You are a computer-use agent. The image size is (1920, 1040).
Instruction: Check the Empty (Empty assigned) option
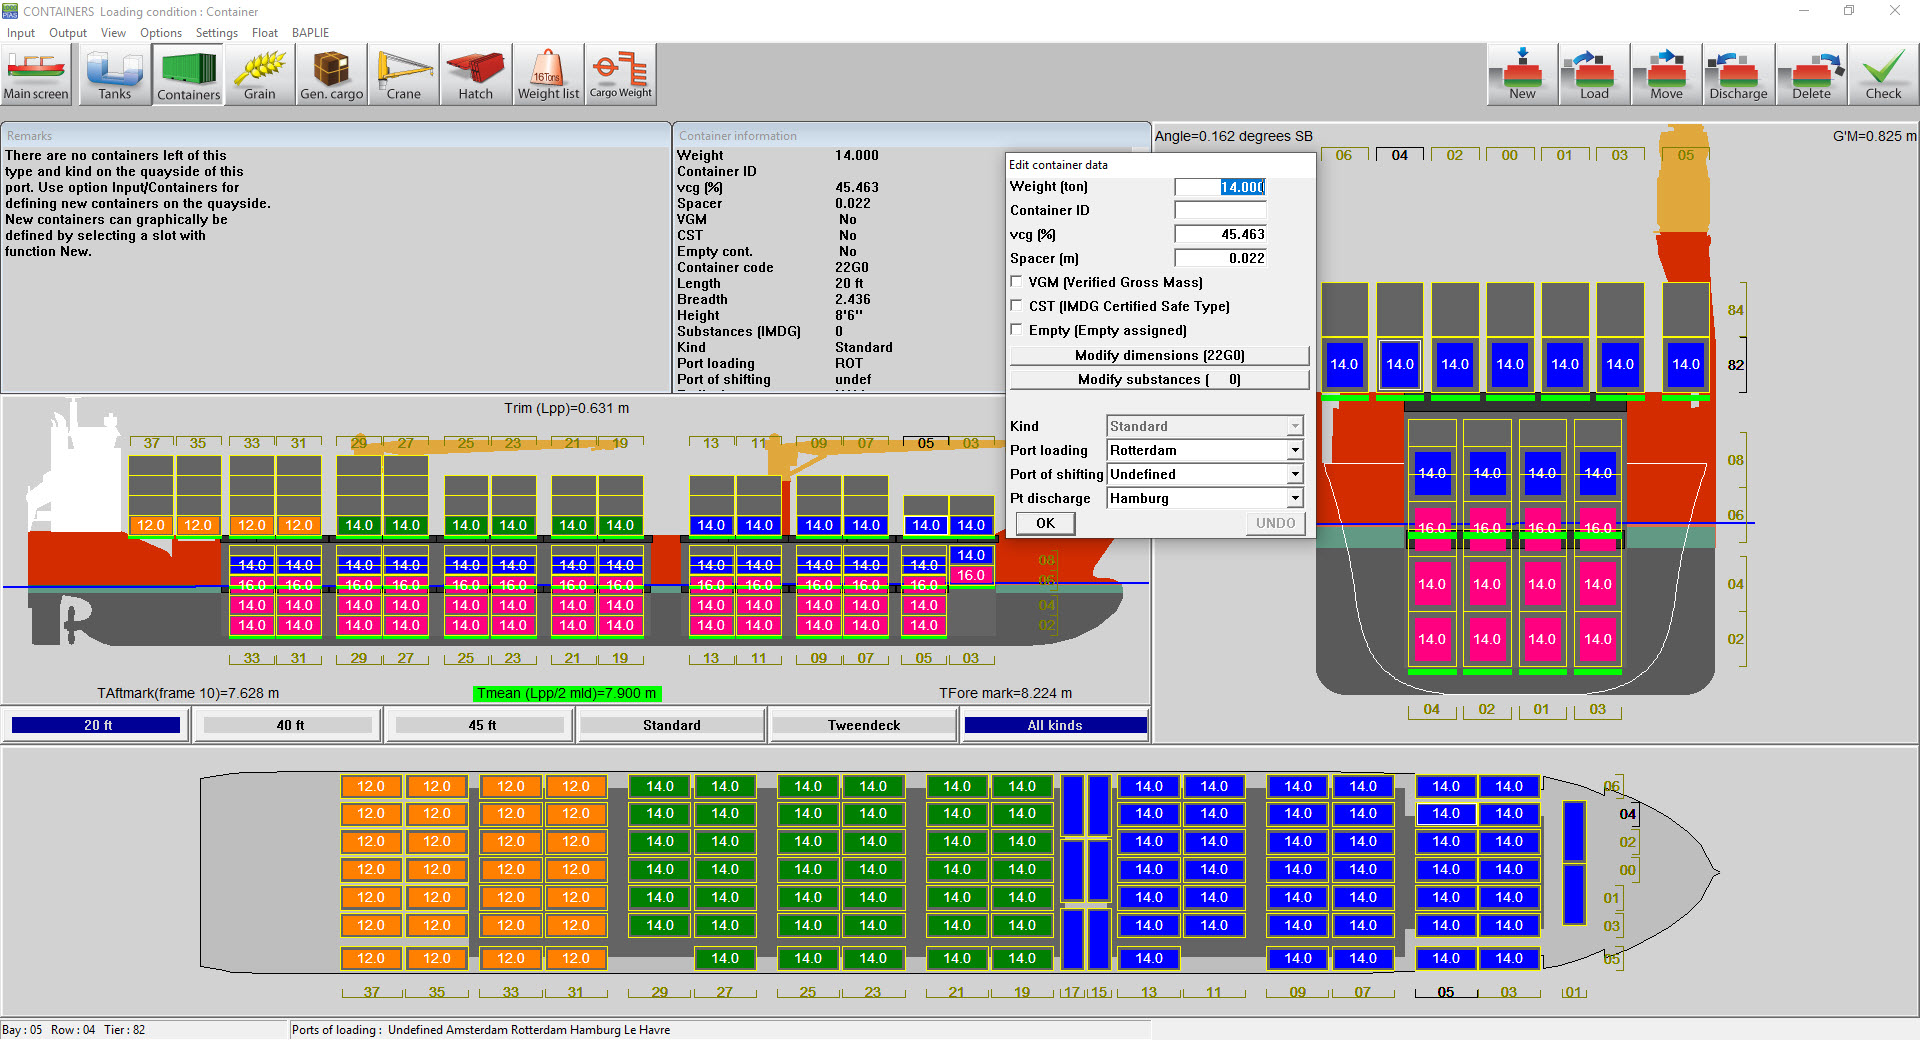pyautogui.click(x=1016, y=330)
